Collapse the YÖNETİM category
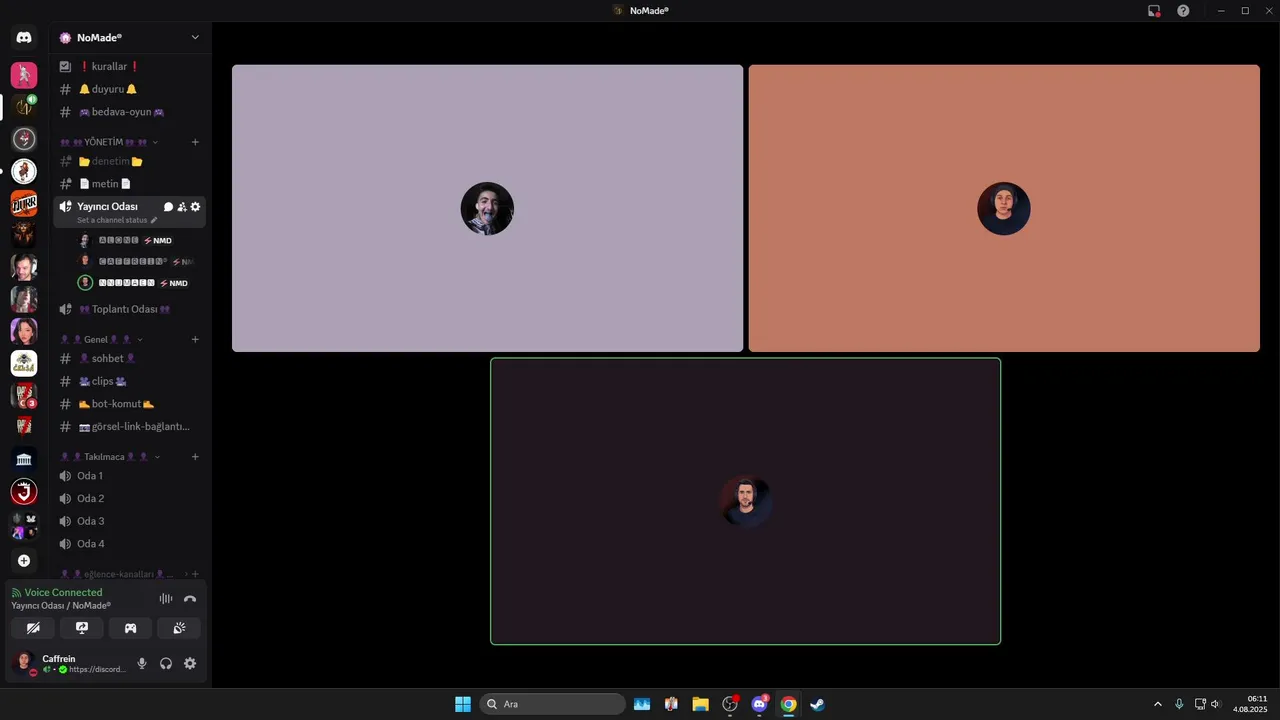The height and width of the screenshot is (720, 1280). [109, 142]
